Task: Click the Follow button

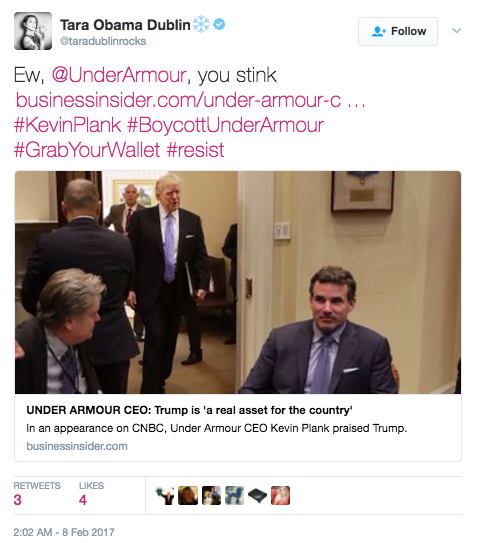Action: click(398, 32)
